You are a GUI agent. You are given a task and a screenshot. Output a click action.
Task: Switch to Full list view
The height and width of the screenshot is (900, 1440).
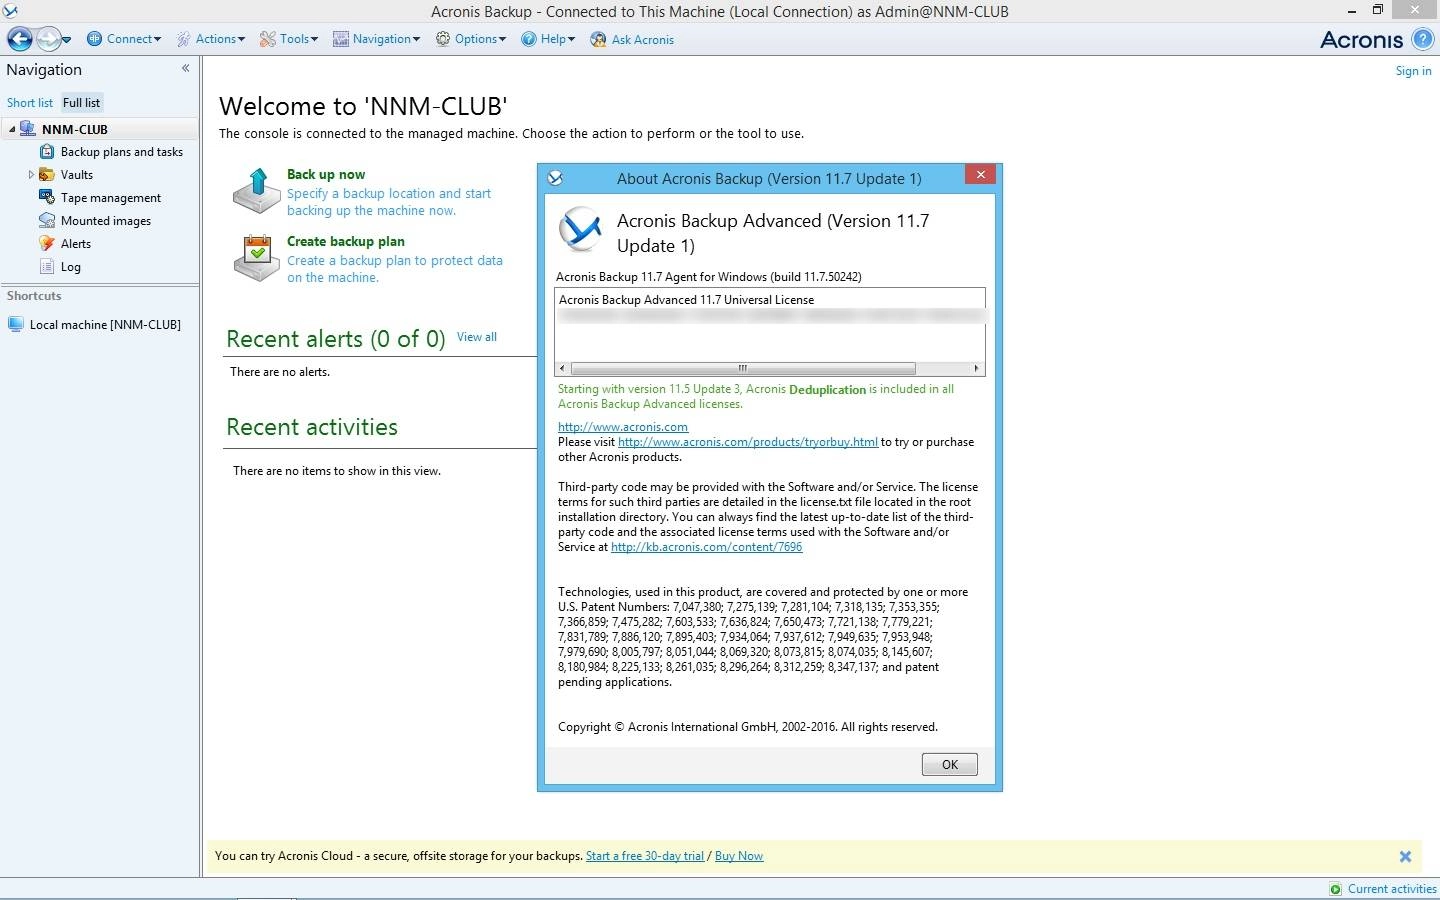pos(81,103)
